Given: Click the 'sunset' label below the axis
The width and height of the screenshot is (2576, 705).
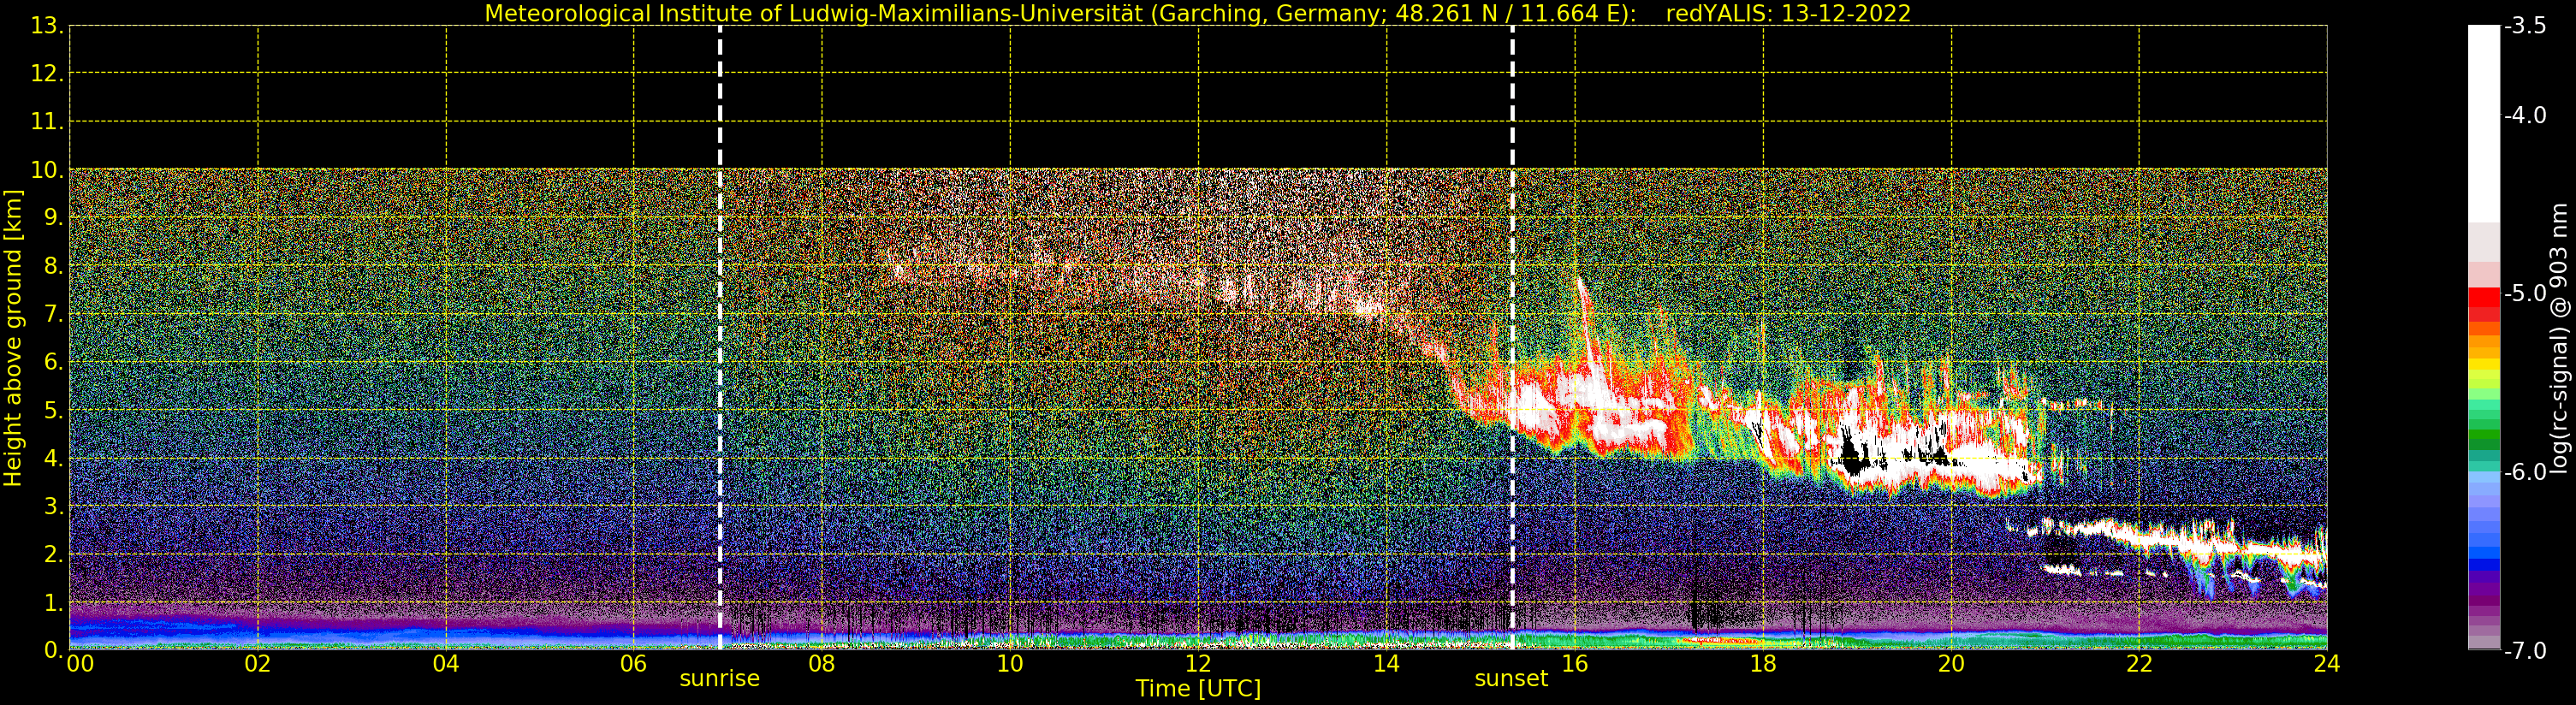Looking at the screenshot, I should click(x=1510, y=678).
